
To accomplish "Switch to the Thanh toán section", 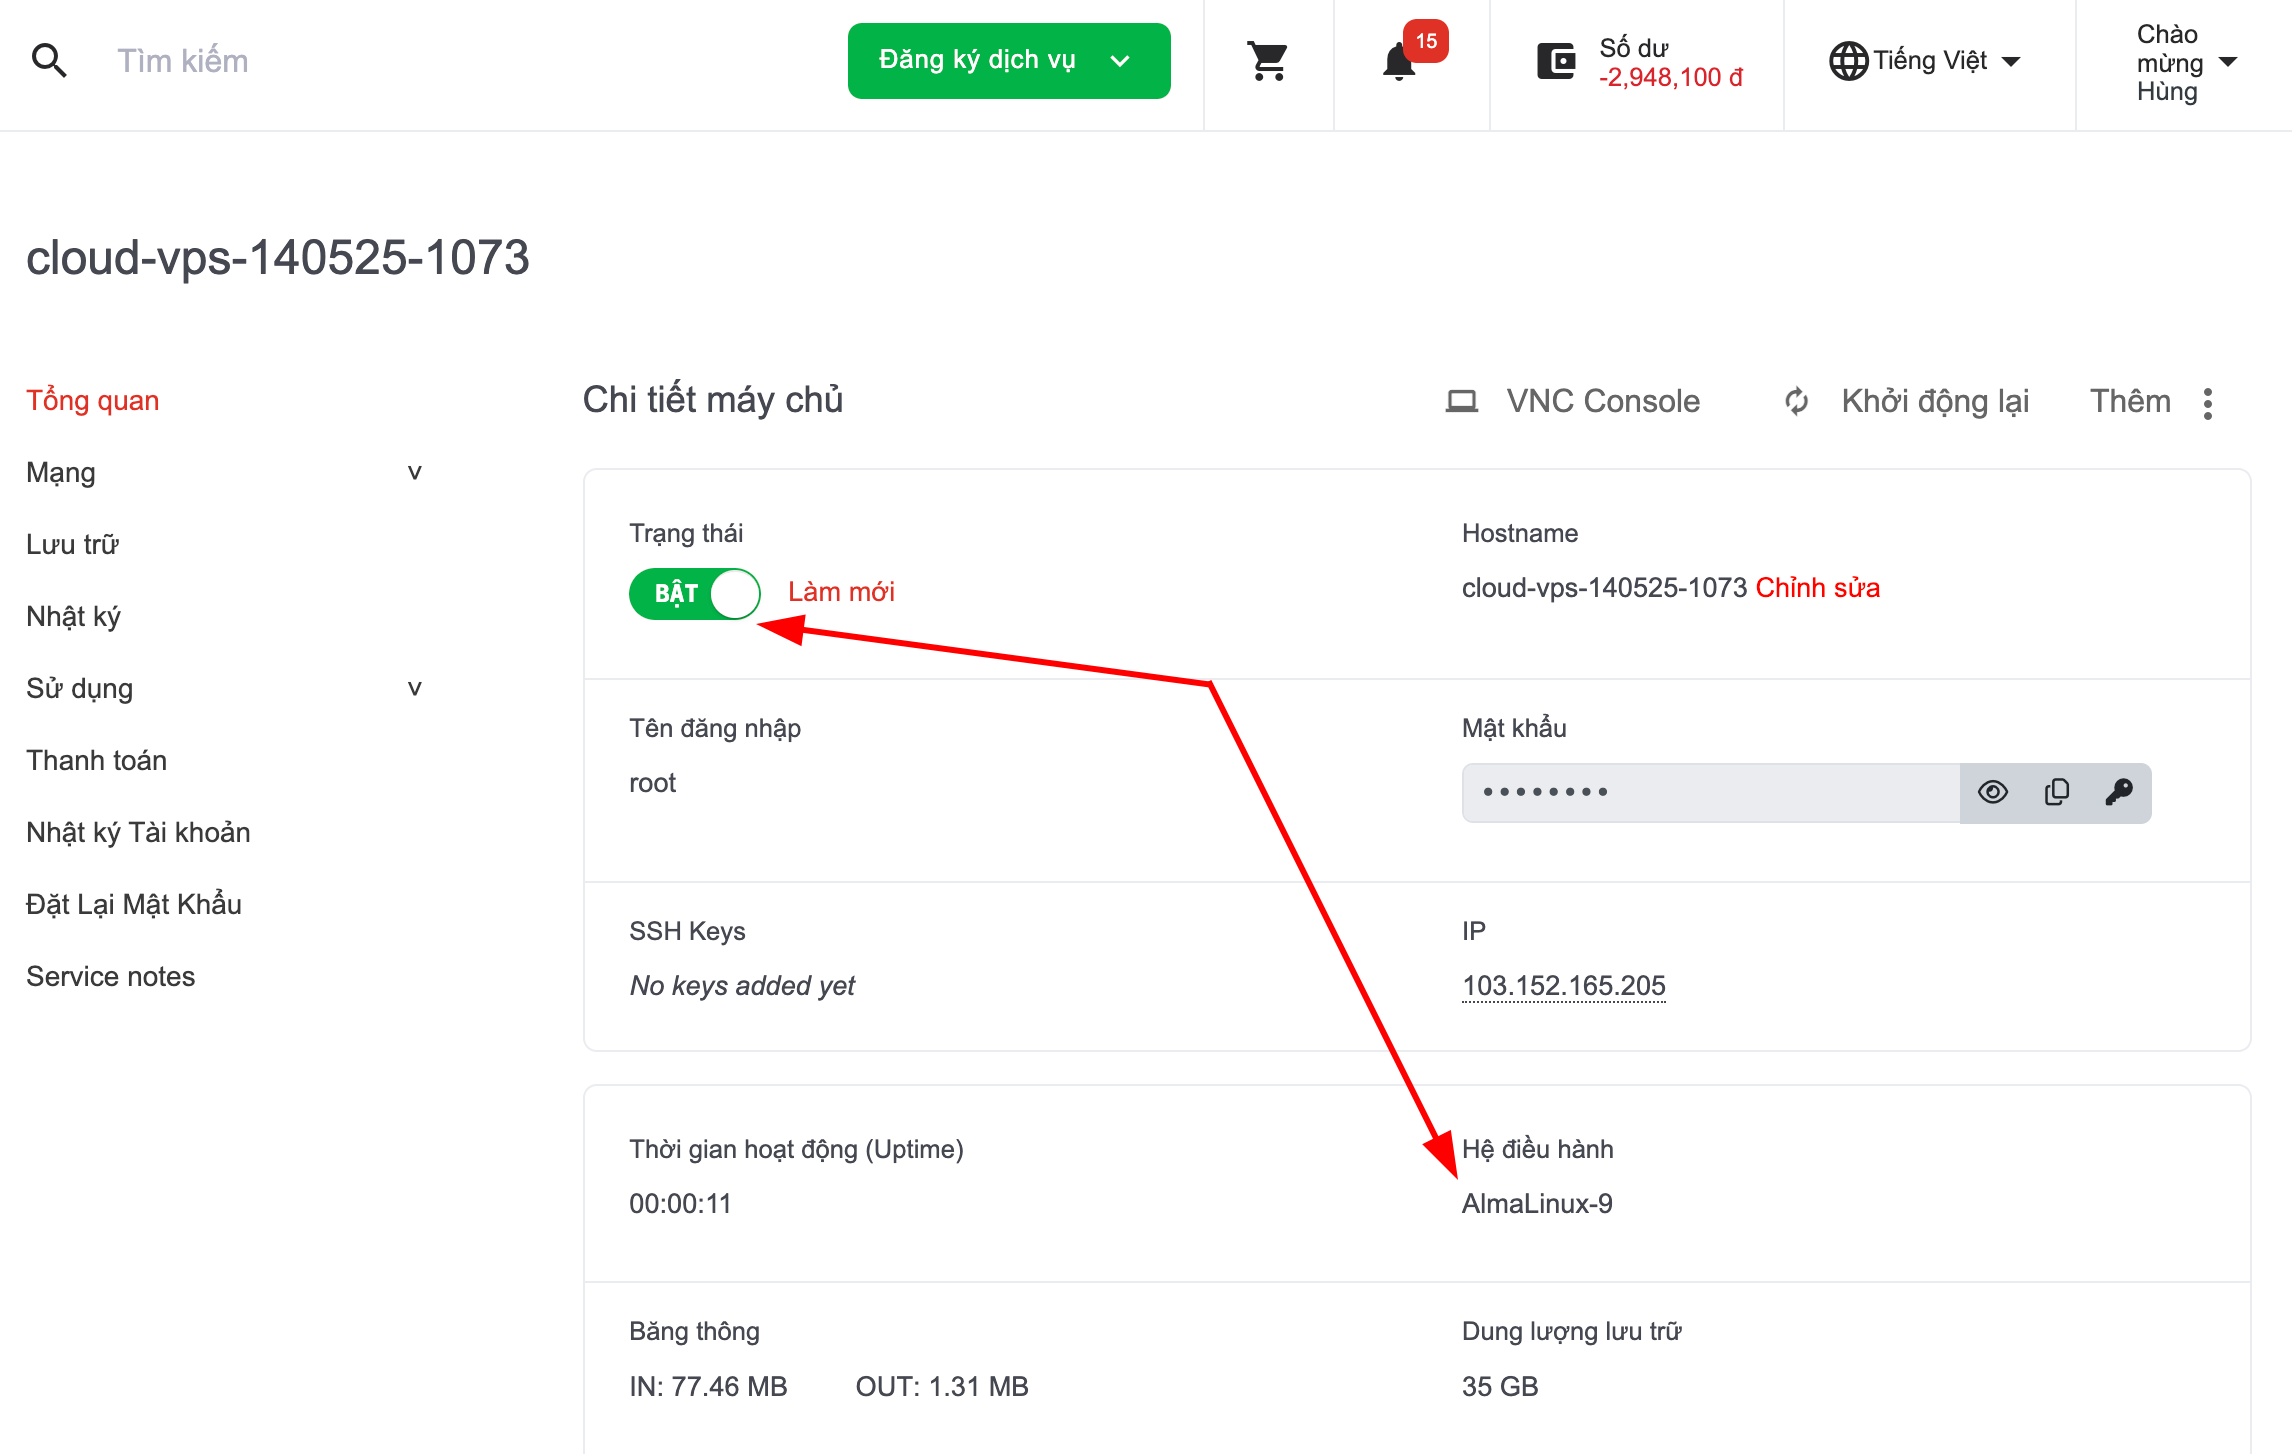I will point(96,760).
